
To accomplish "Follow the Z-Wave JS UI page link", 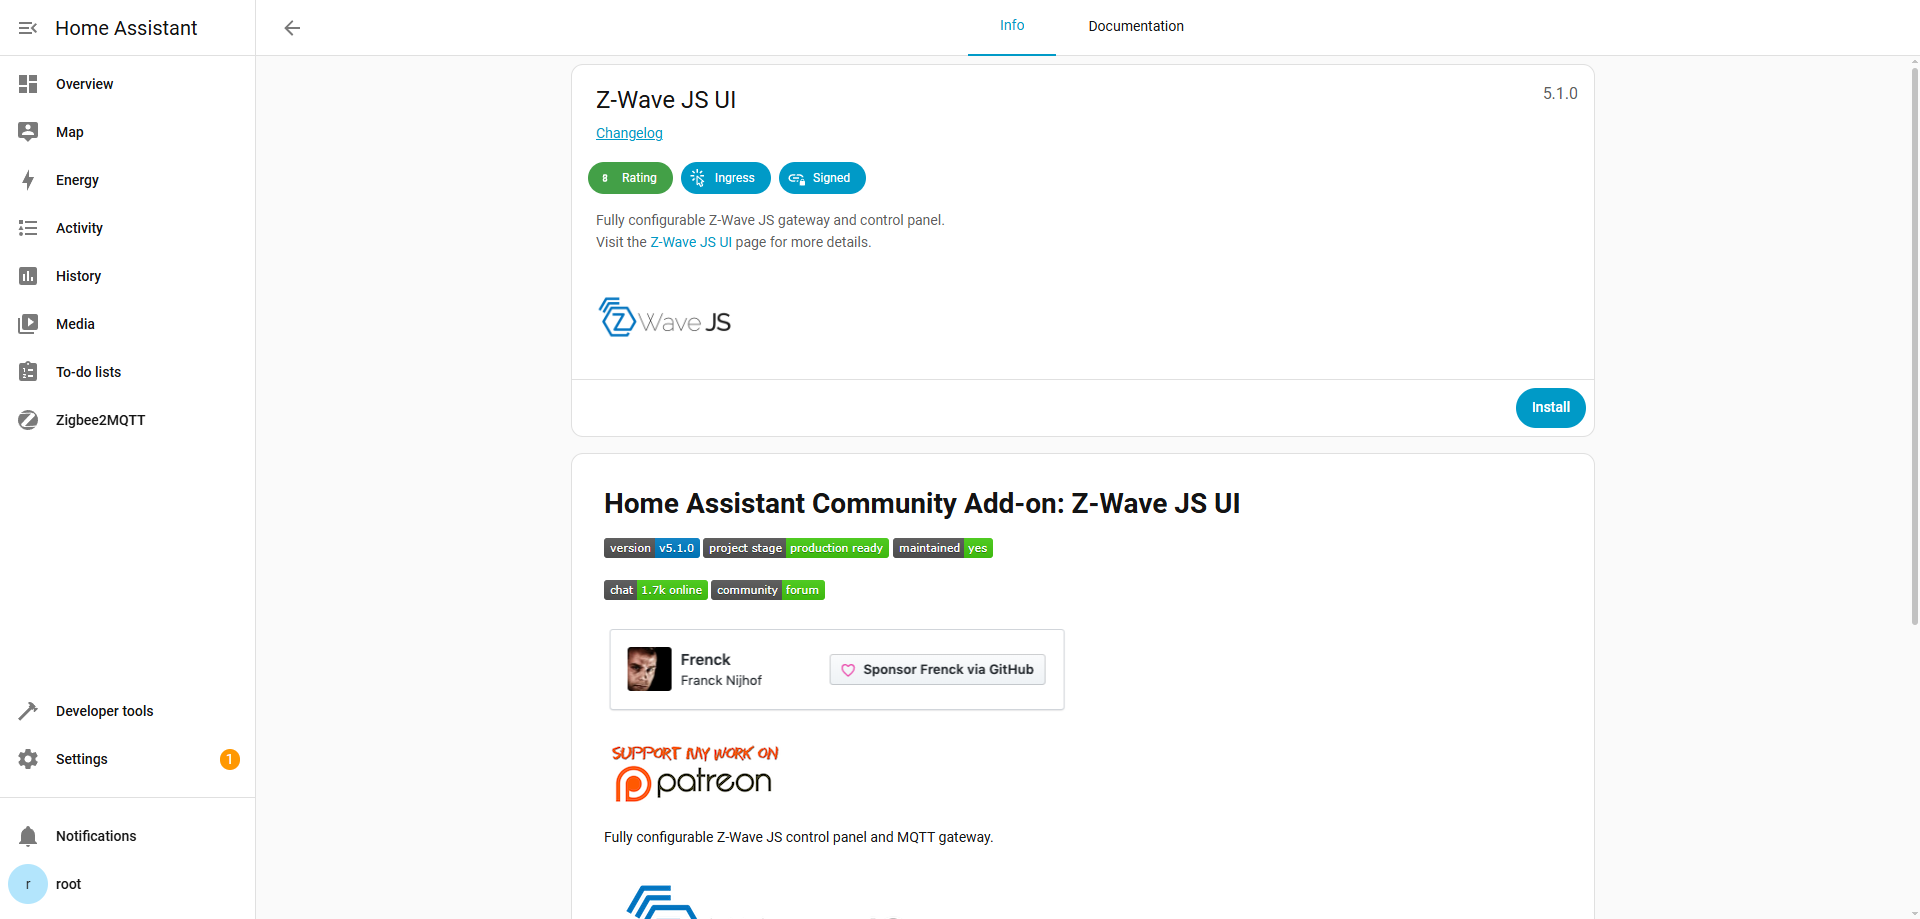I will [x=690, y=242].
